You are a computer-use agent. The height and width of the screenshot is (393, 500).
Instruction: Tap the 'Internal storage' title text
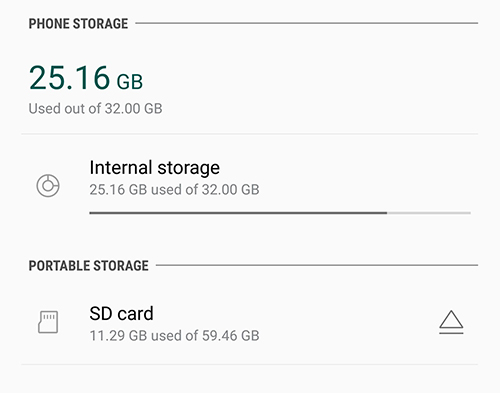point(155,167)
